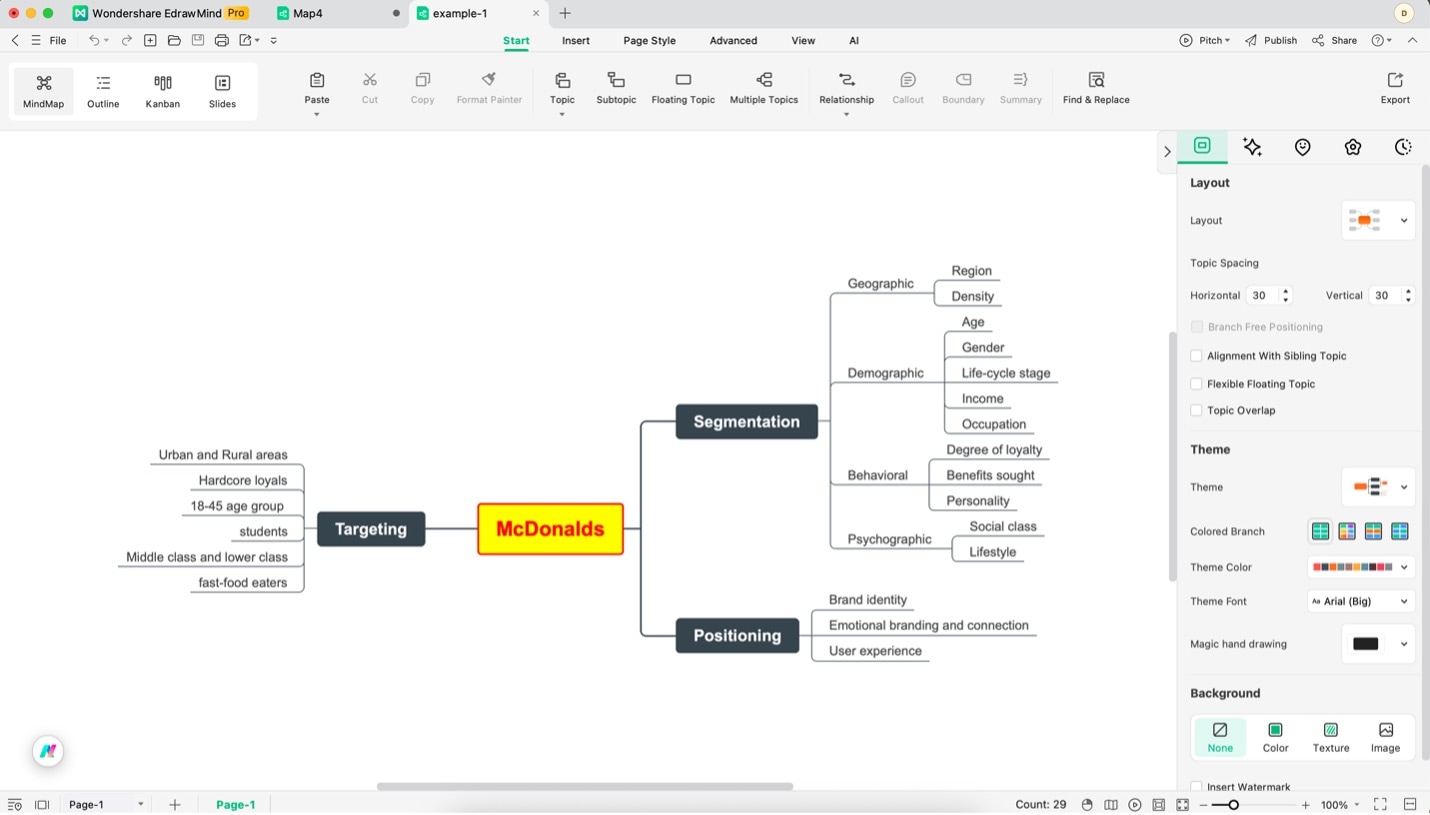Image resolution: width=1430 pixels, height=815 pixels.
Task: Select Image background option
Action: (x=1385, y=737)
